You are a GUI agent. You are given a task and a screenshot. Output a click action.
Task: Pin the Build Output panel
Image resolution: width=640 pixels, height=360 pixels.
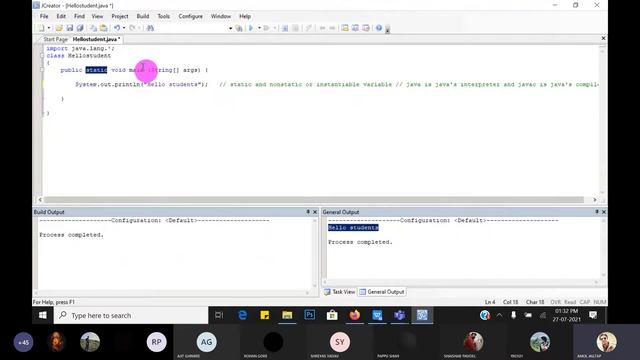[x=308, y=212]
